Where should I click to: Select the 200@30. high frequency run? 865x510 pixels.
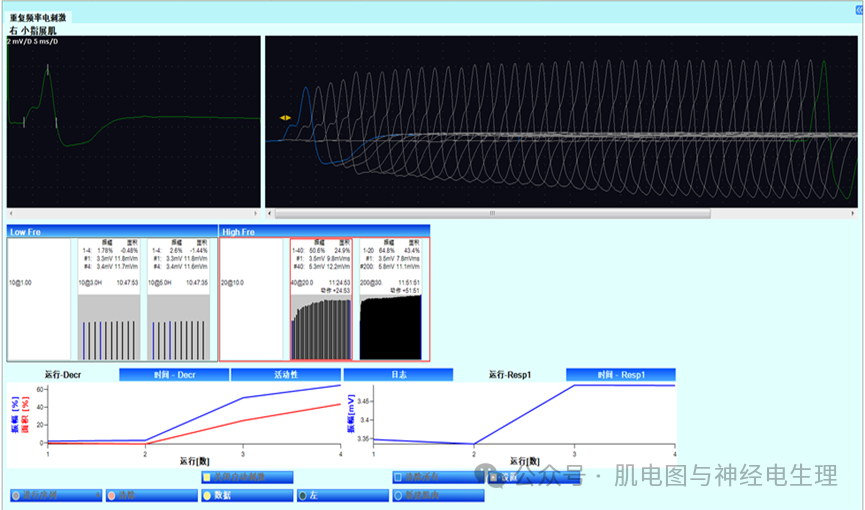point(391,300)
